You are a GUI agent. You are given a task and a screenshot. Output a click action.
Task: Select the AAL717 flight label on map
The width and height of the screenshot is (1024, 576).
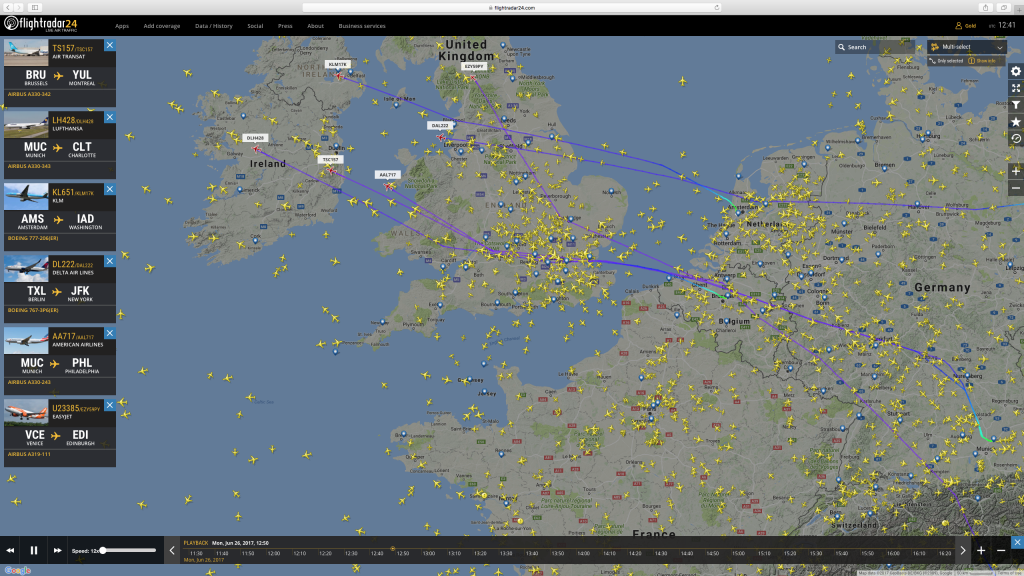(387, 175)
